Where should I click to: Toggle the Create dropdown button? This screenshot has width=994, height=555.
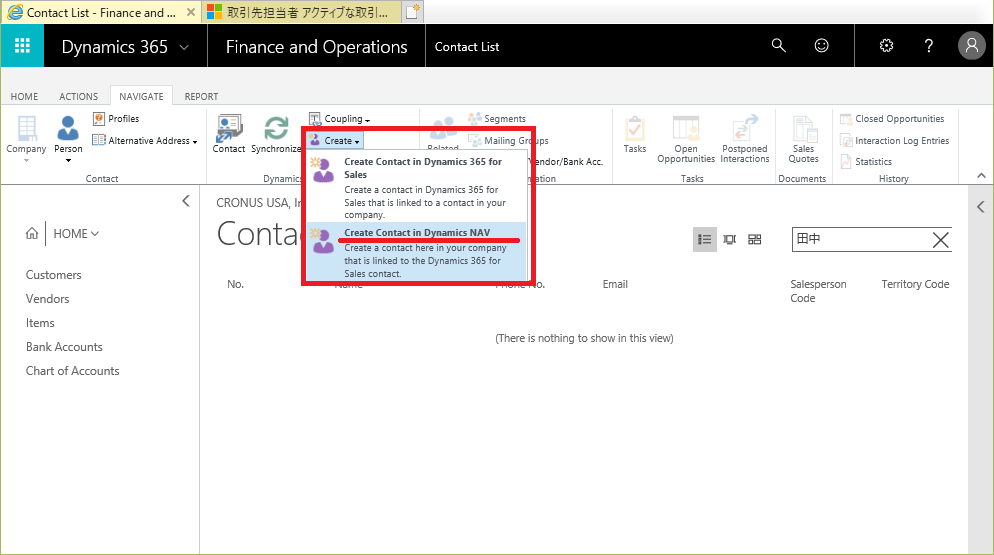(335, 140)
